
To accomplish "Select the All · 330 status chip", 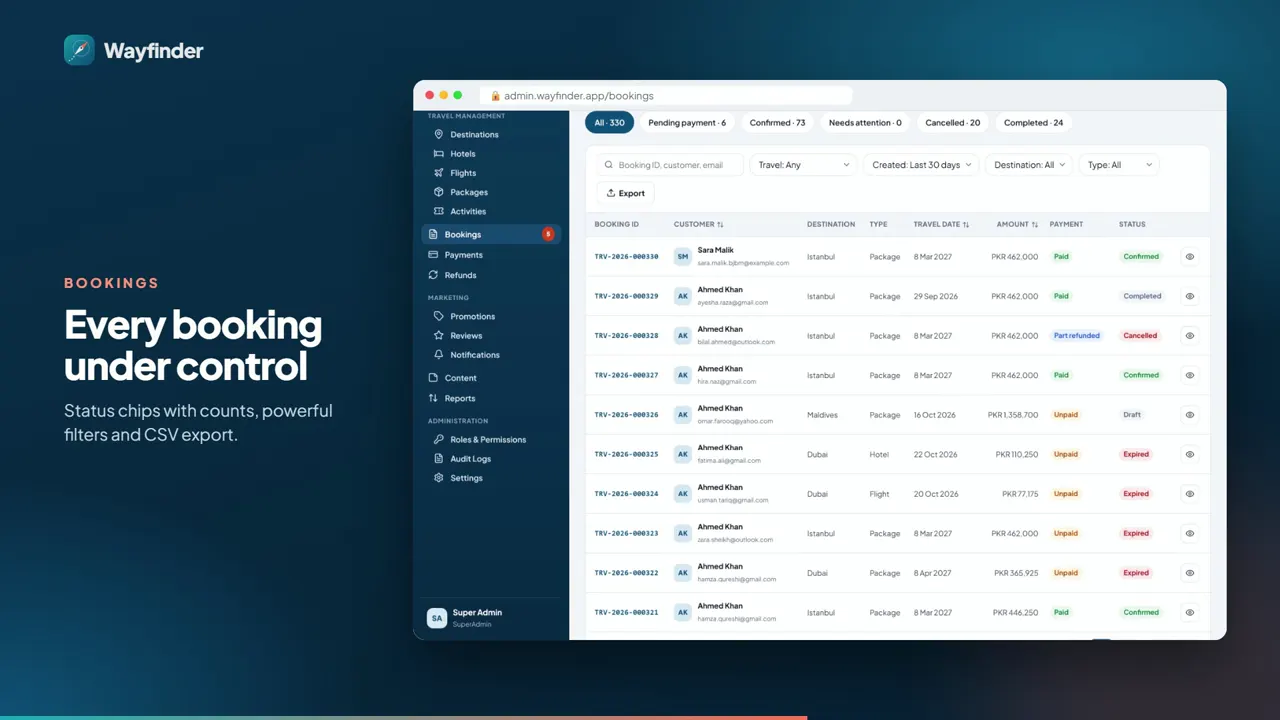I will pos(609,123).
